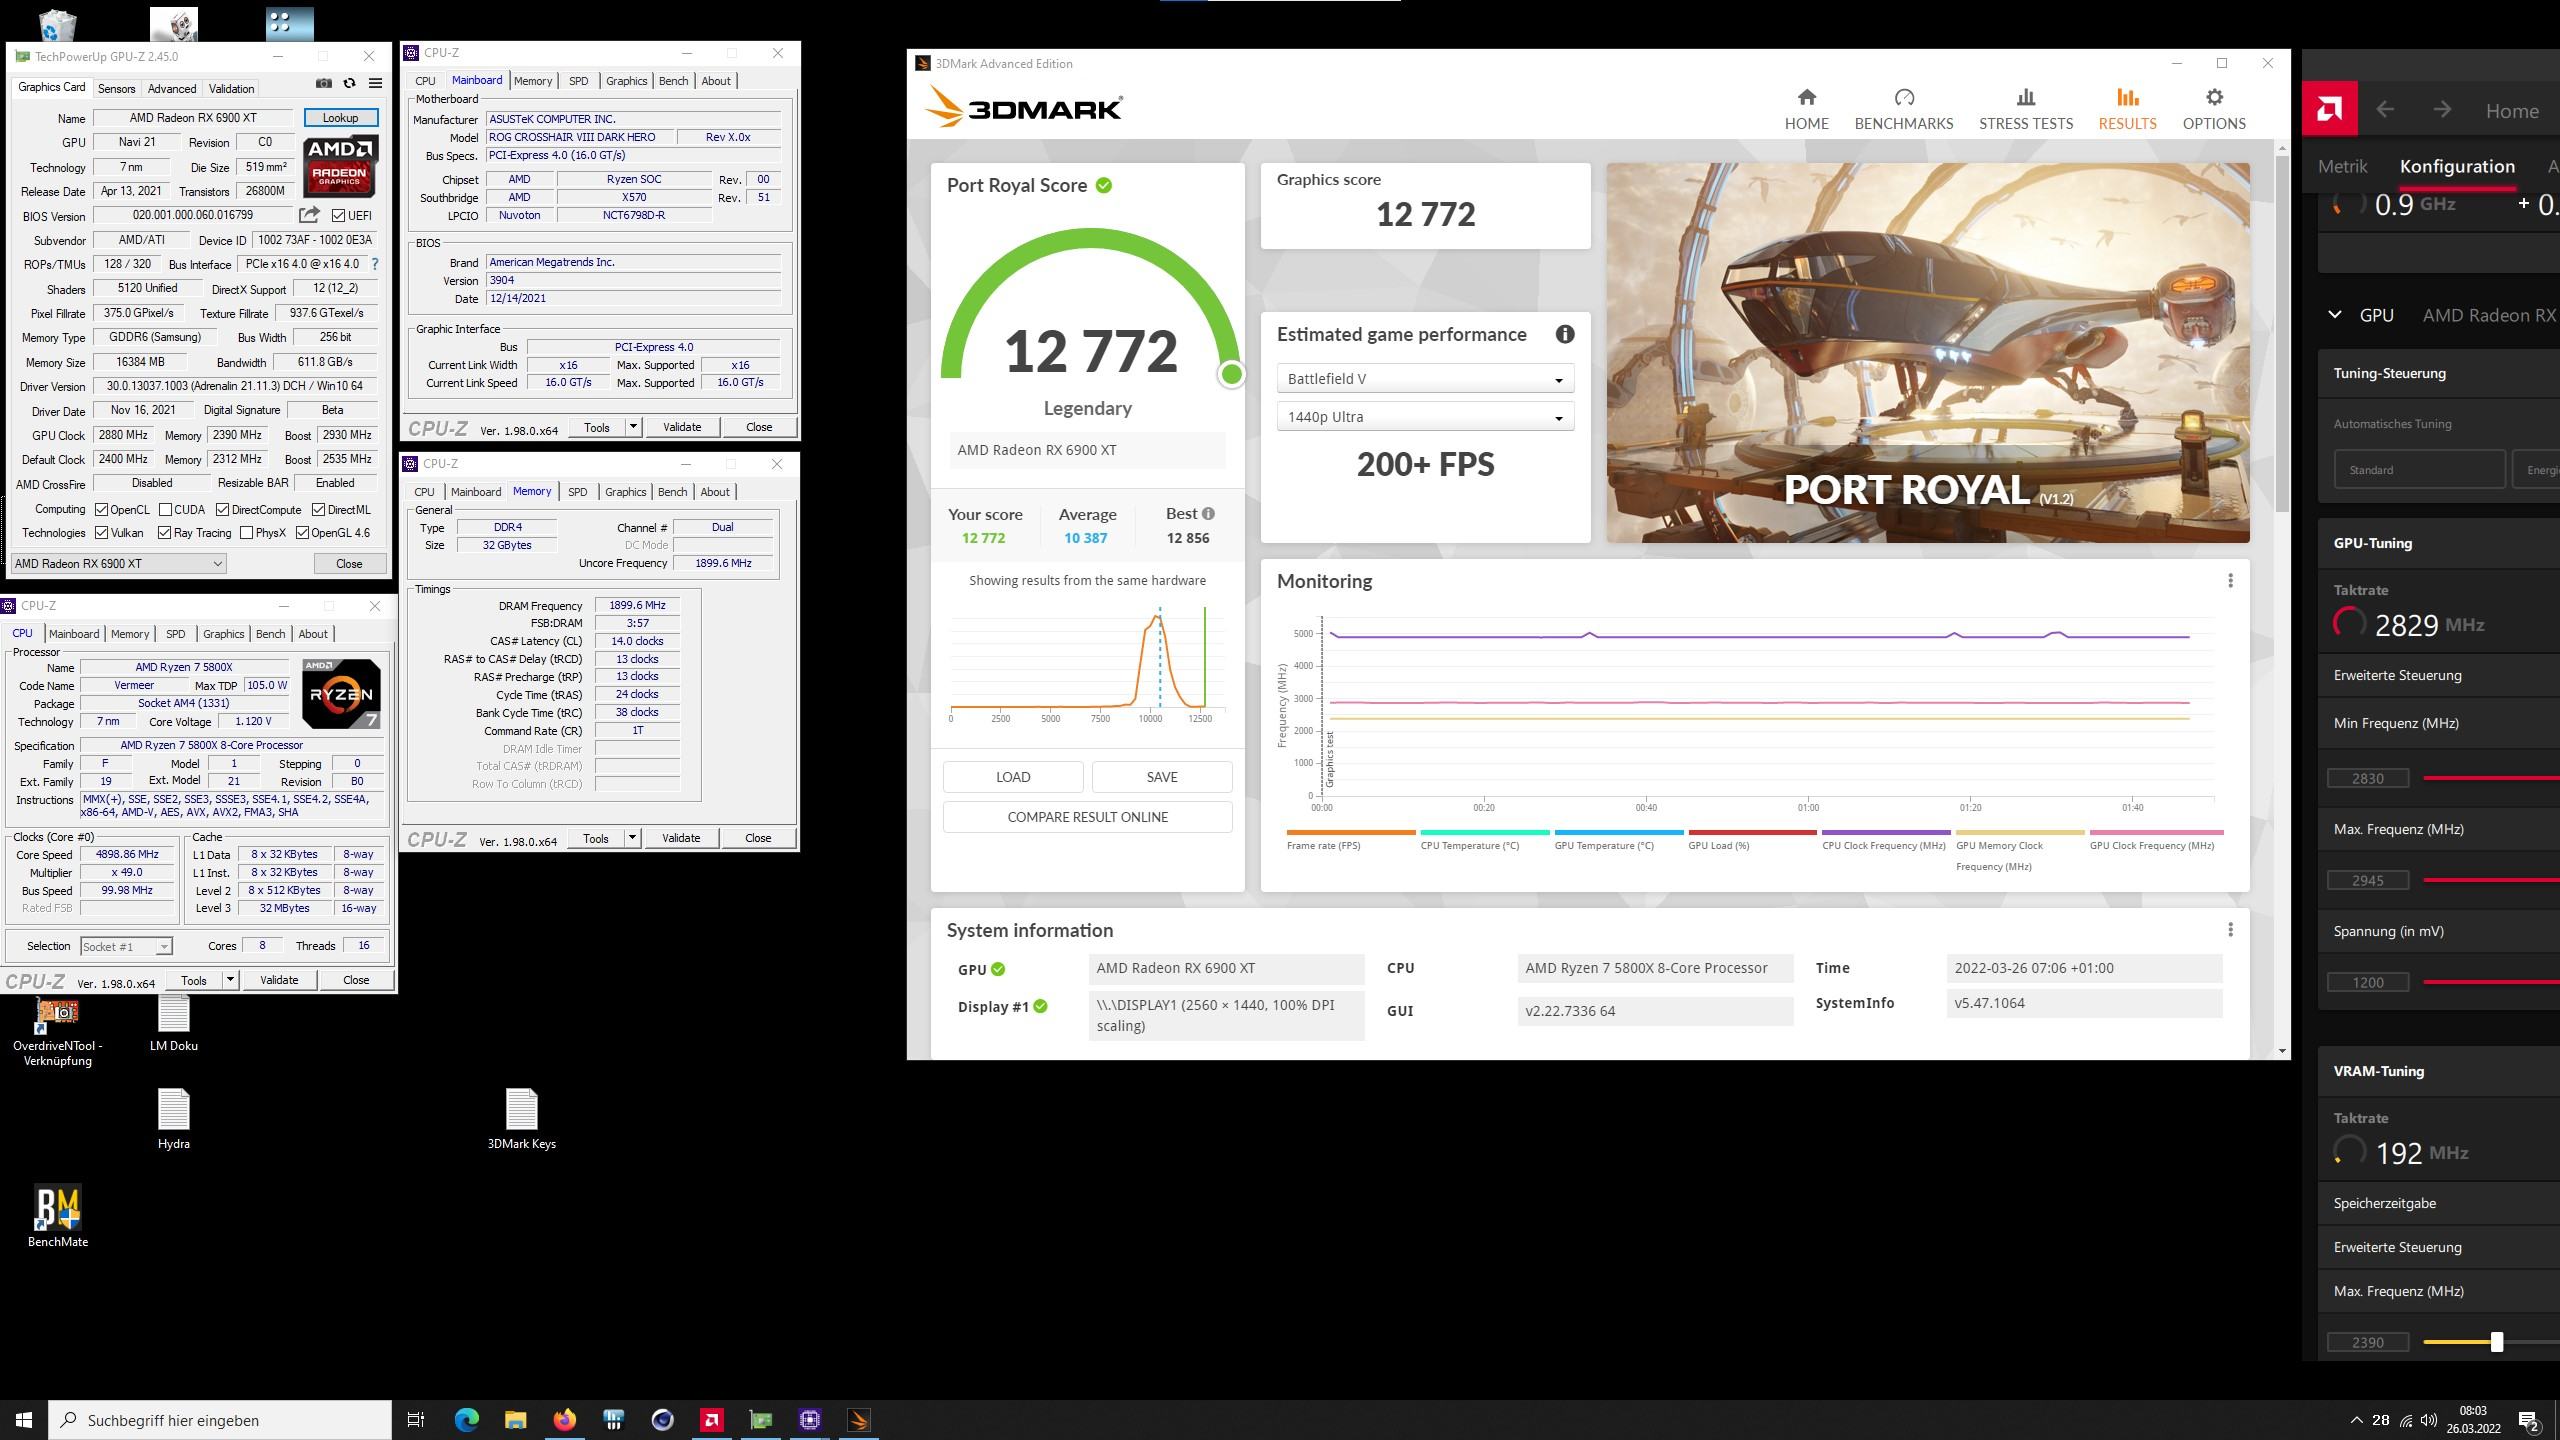
Task: Click the Min Frequenz 2830 input field
Action: click(2368, 778)
